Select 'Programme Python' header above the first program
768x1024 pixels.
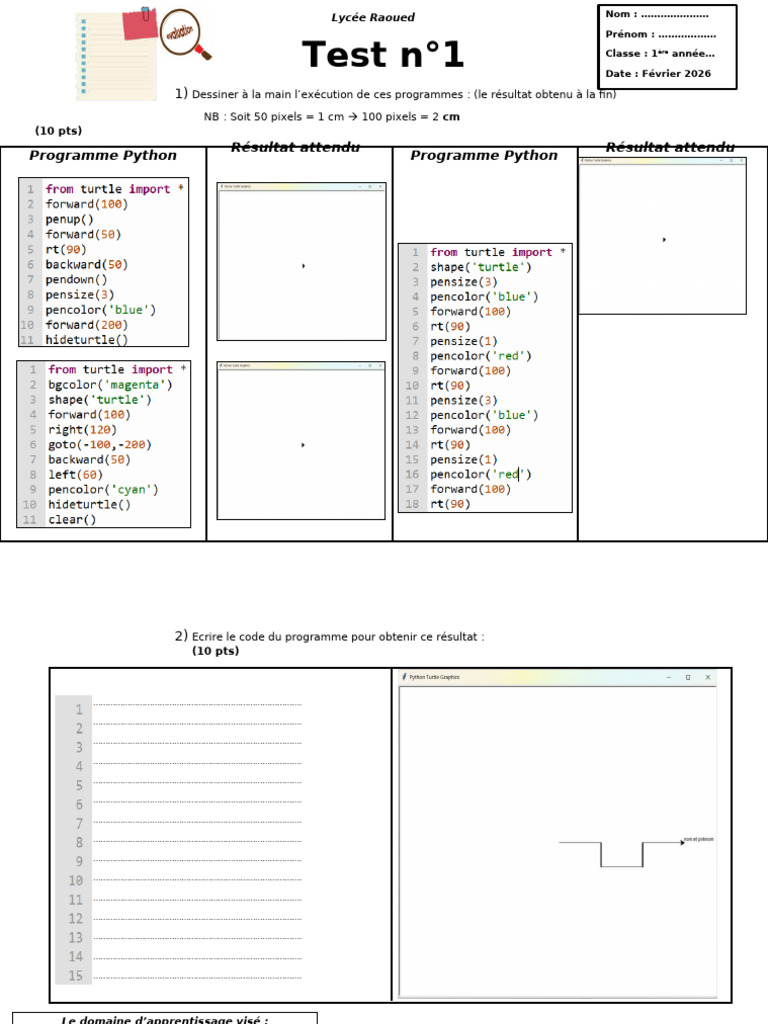click(x=103, y=155)
